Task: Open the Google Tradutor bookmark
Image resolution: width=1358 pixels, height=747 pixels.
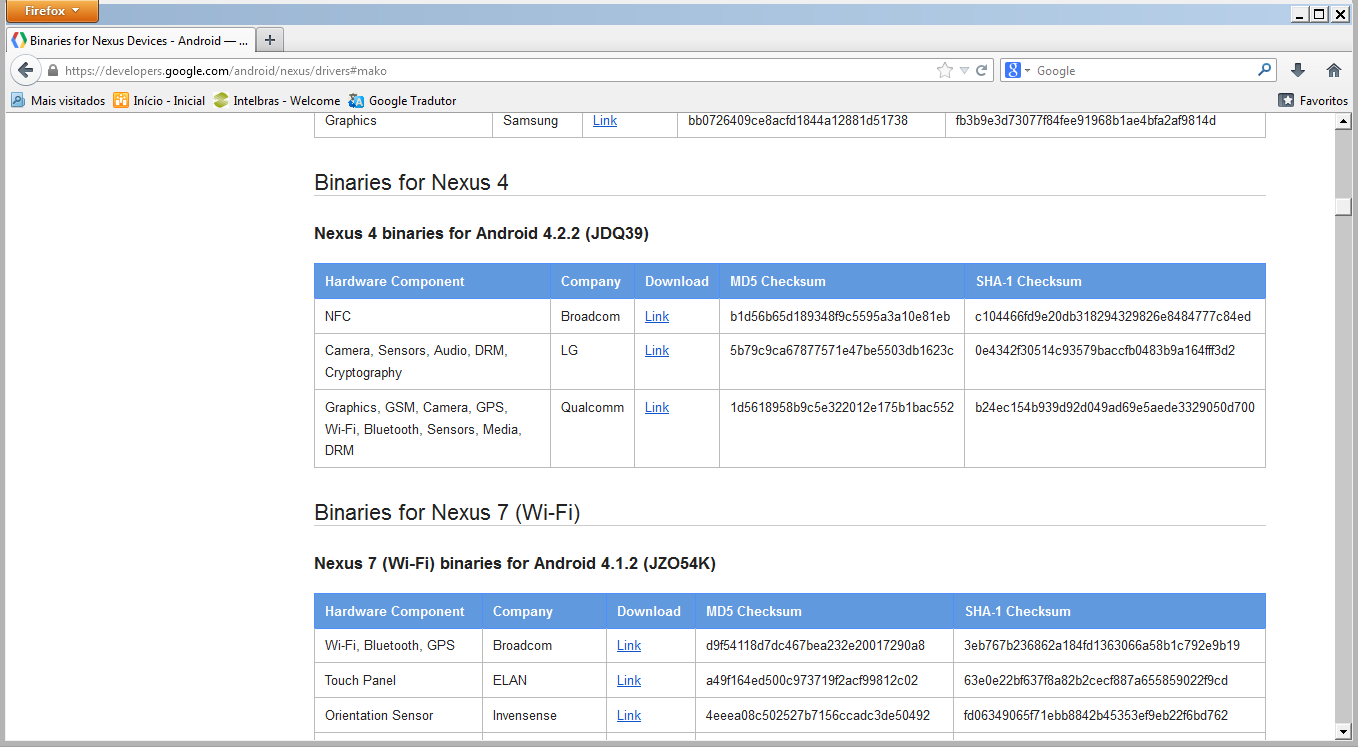Action: click(x=402, y=100)
